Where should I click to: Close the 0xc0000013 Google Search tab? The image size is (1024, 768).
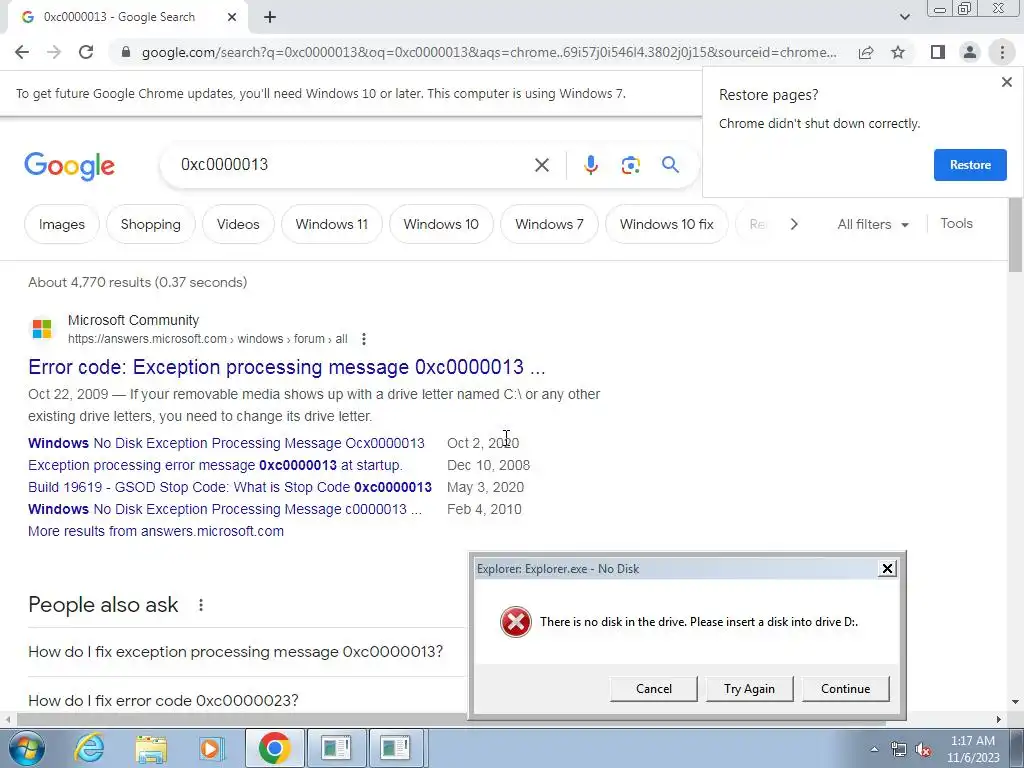pos(231,17)
